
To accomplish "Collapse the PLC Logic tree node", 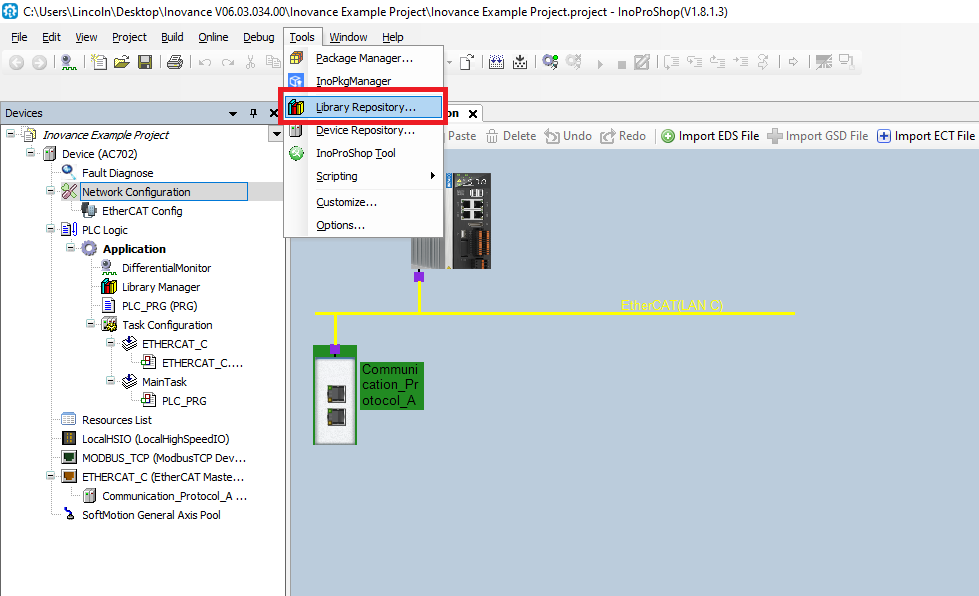I will click(51, 230).
